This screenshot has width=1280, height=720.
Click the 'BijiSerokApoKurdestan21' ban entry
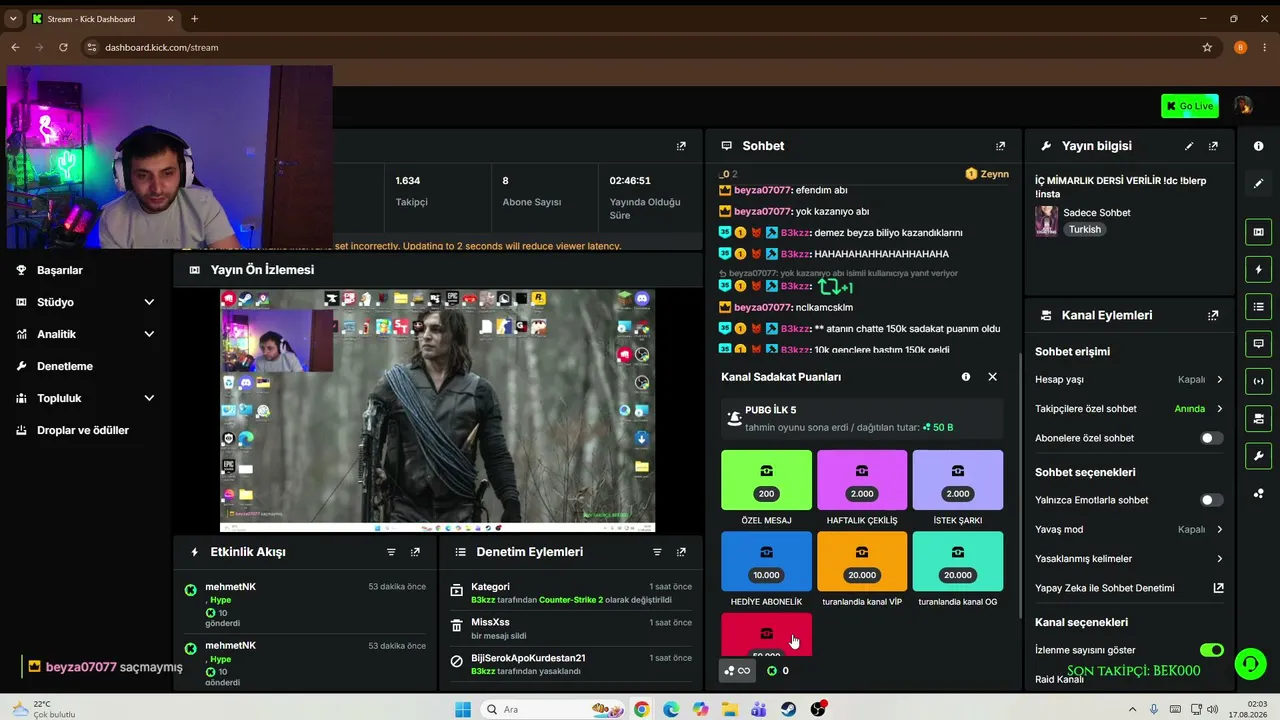click(x=570, y=664)
